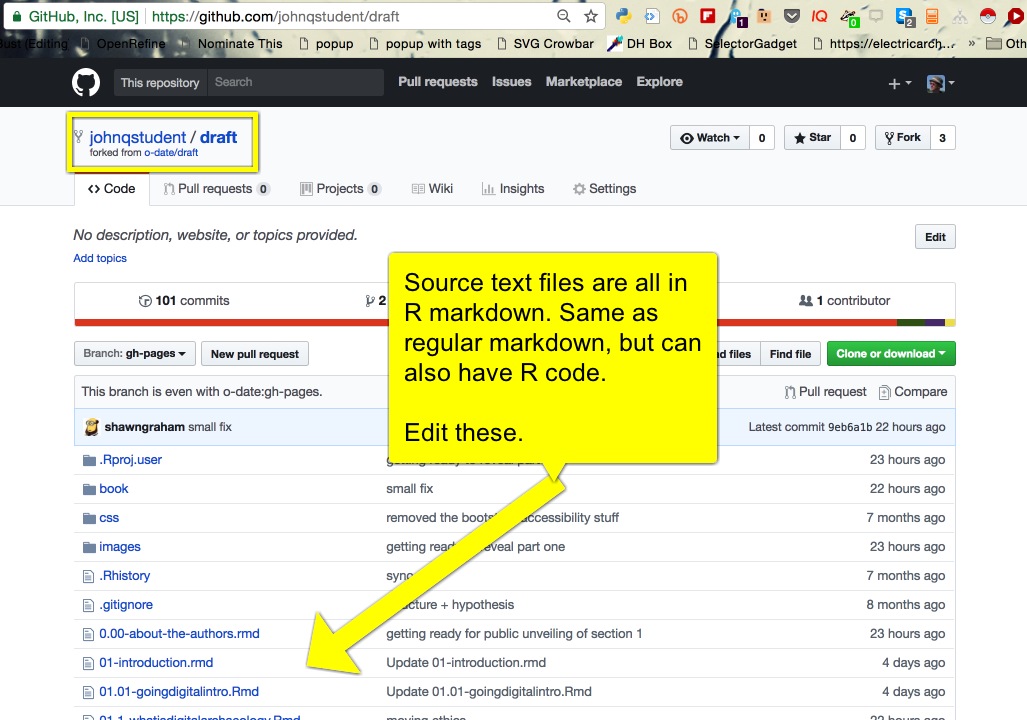Screen dimensions: 1027x720
Task: Open the .Rhistory file
Action: click(124, 576)
